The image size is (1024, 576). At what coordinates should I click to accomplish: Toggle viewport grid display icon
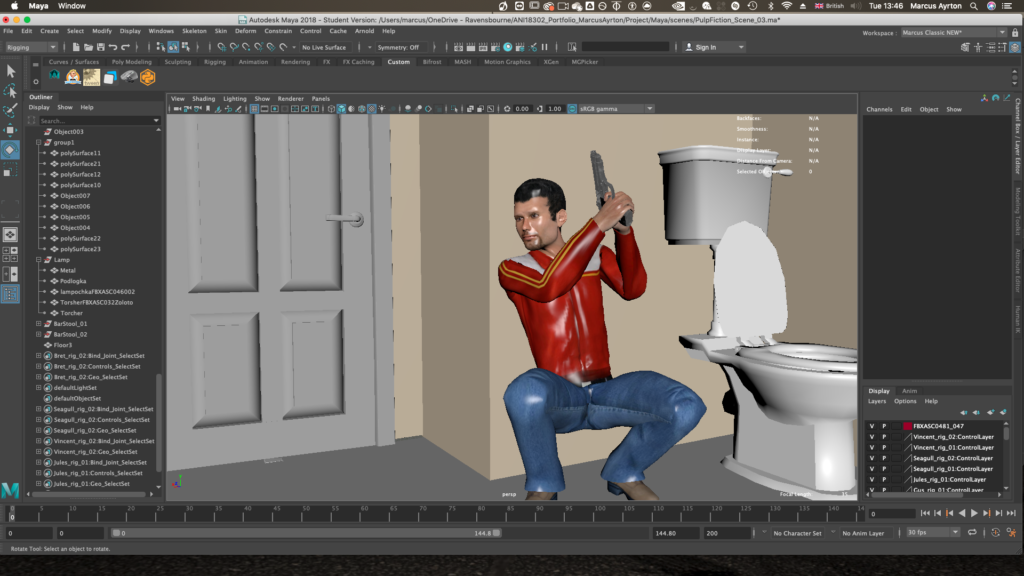(x=254, y=109)
